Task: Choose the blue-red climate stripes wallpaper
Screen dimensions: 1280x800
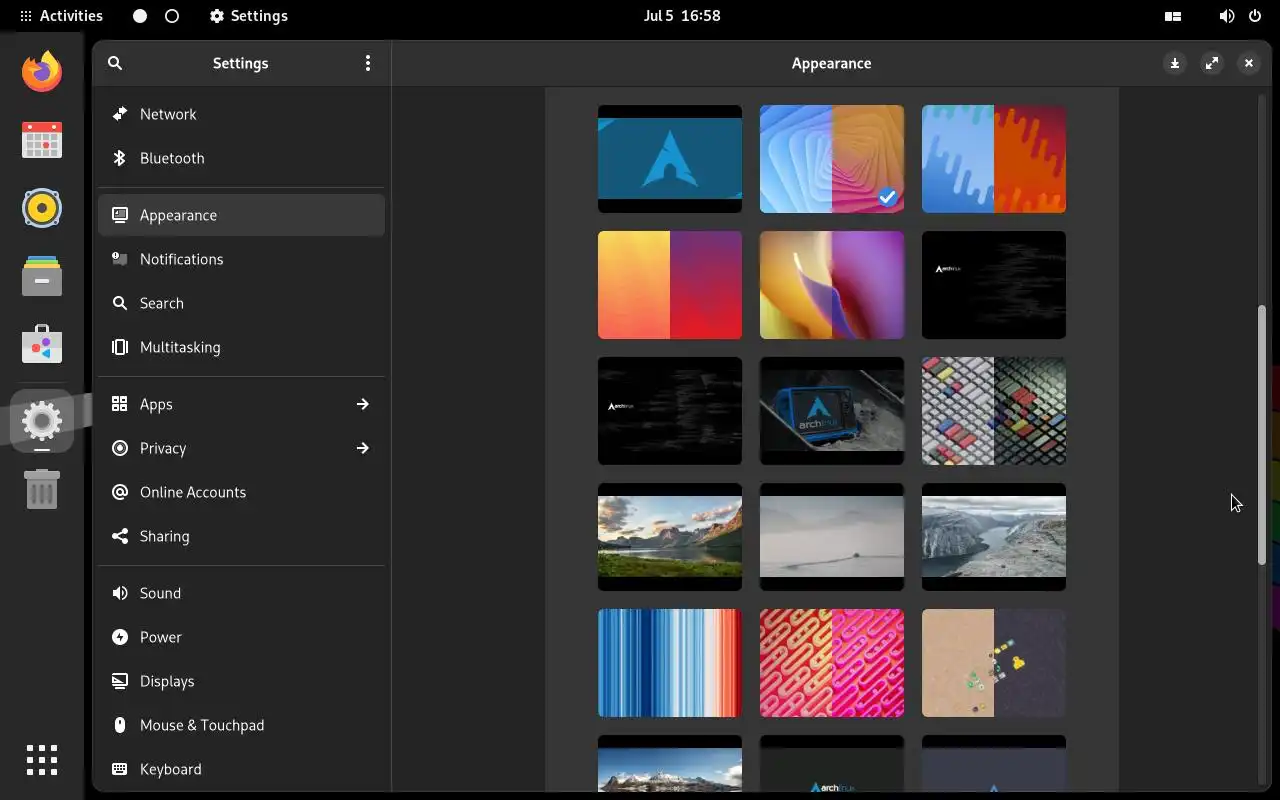Action: [x=670, y=663]
